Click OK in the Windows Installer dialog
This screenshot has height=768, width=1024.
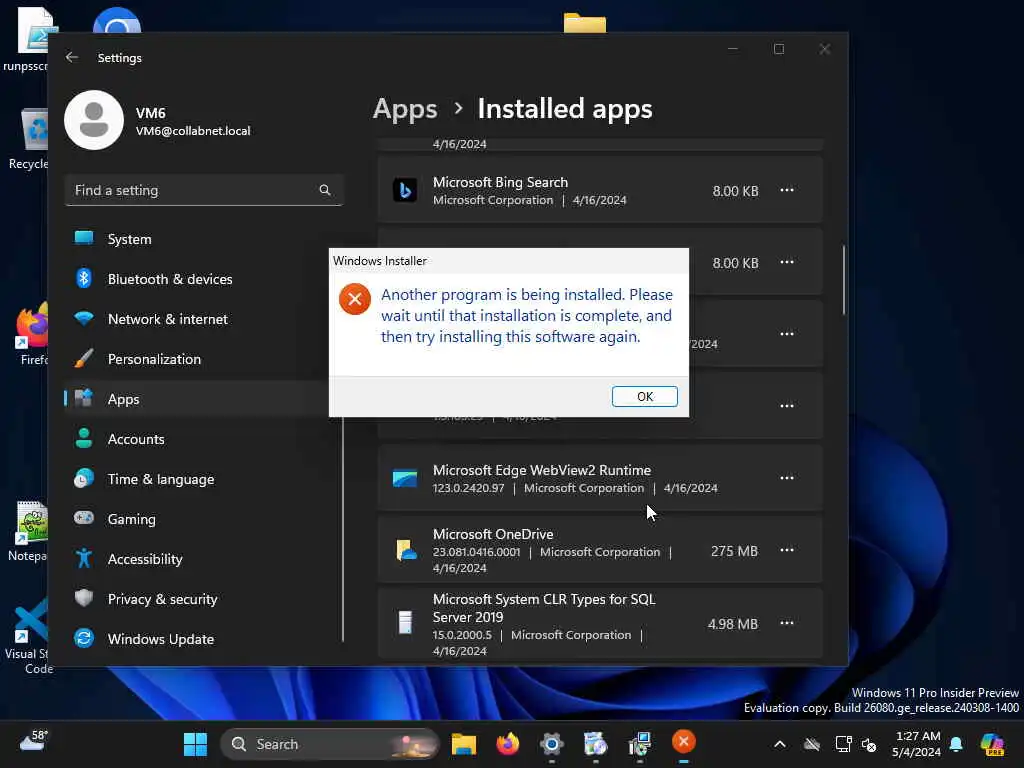point(645,396)
